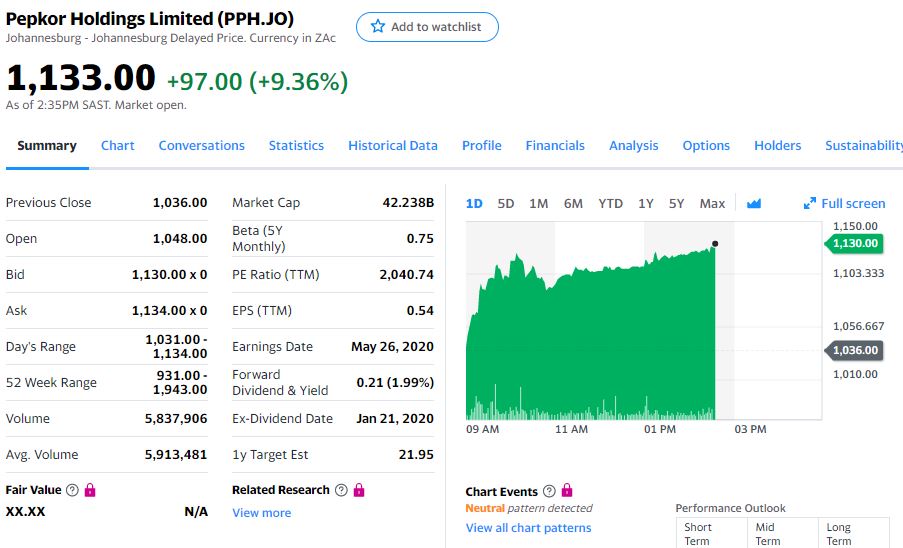The image size is (903, 548).
Task: Click the Full screen expand arrows icon
Action: pyautogui.click(x=810, y=203)
